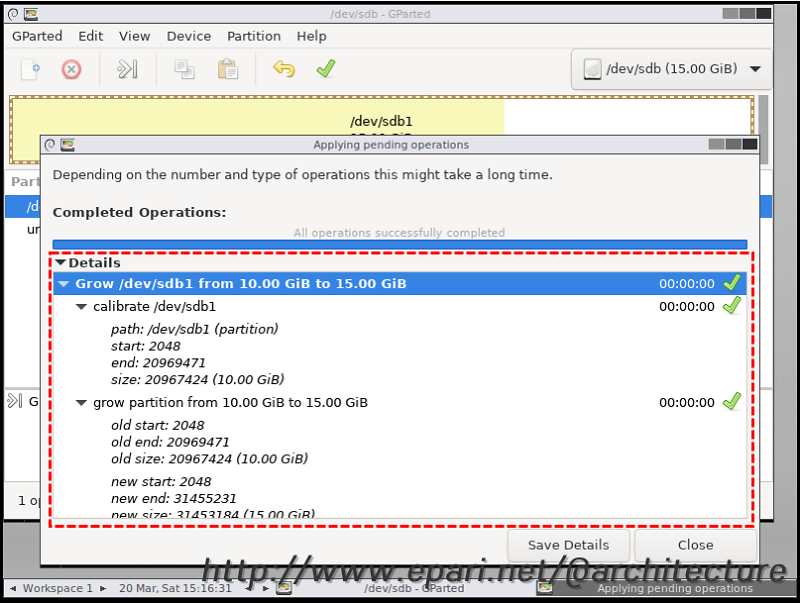
Task: Select the 'old size: 20967424 (10.00 GiB)' line
Action: pyautogui.click(x=209, y=459)
